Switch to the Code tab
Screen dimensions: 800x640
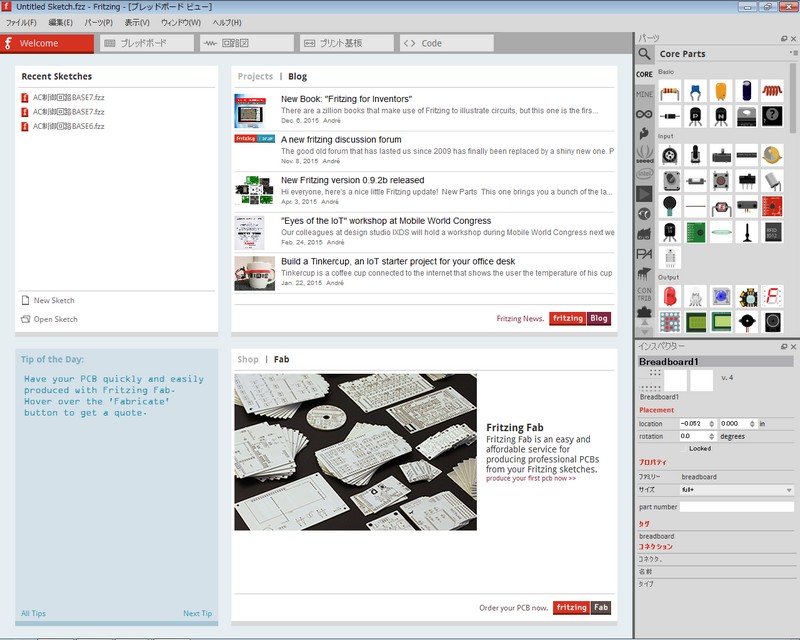coord(447,43)
